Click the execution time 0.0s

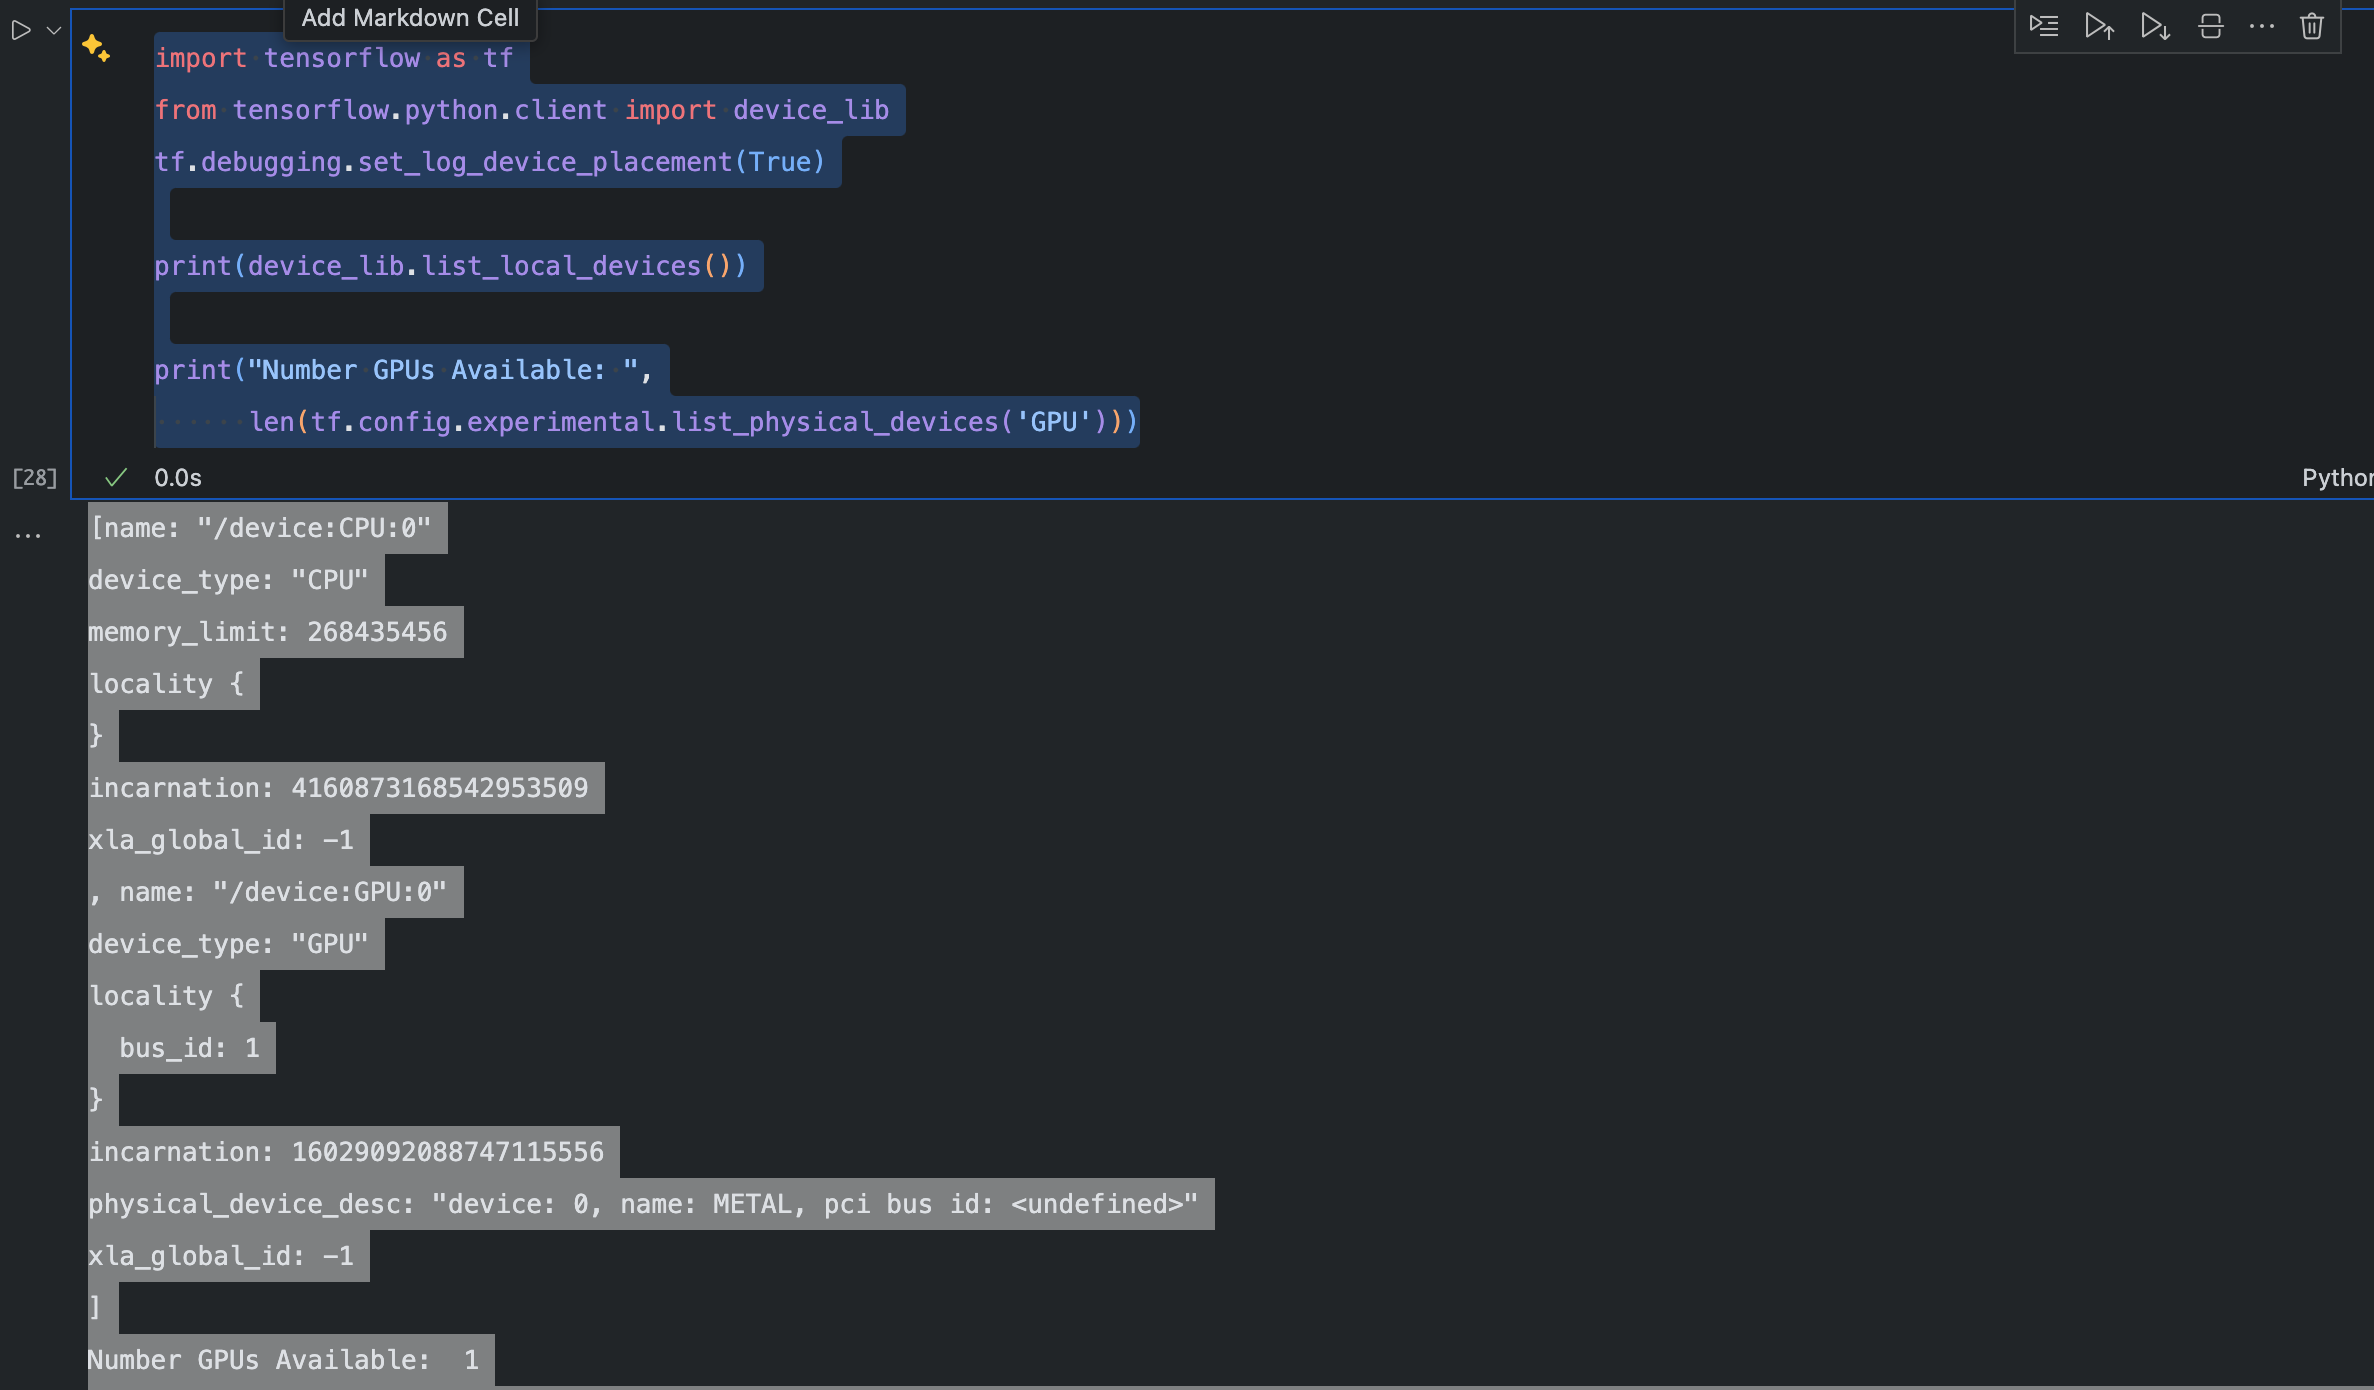click(178, 478)
